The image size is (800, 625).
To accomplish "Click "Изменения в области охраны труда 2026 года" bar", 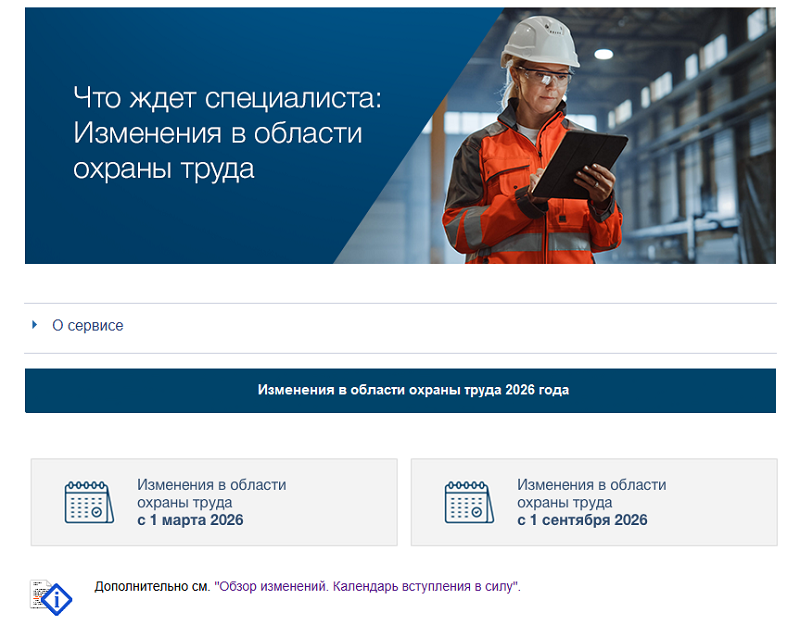I will point(400,390).
